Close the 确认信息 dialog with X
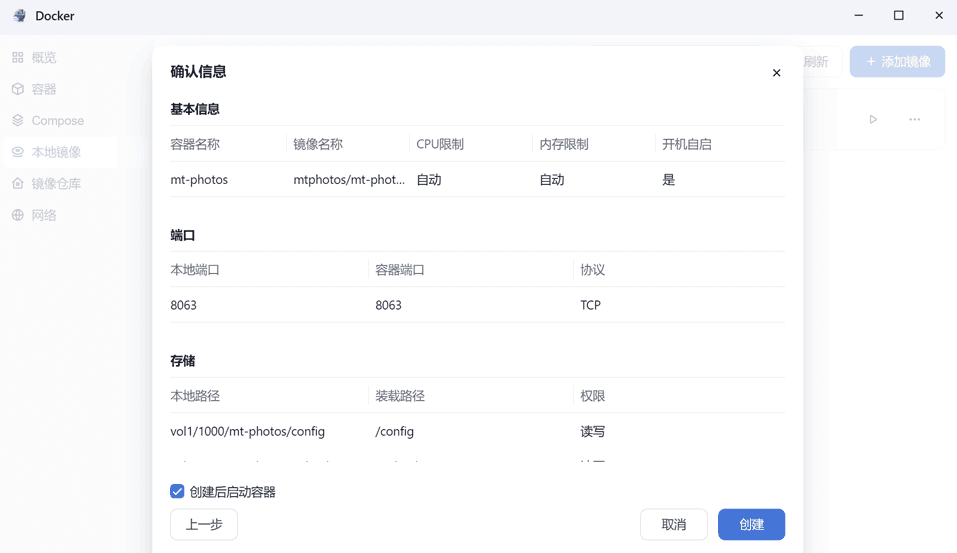This screenshot has width=957, height=553. [776, 73]
